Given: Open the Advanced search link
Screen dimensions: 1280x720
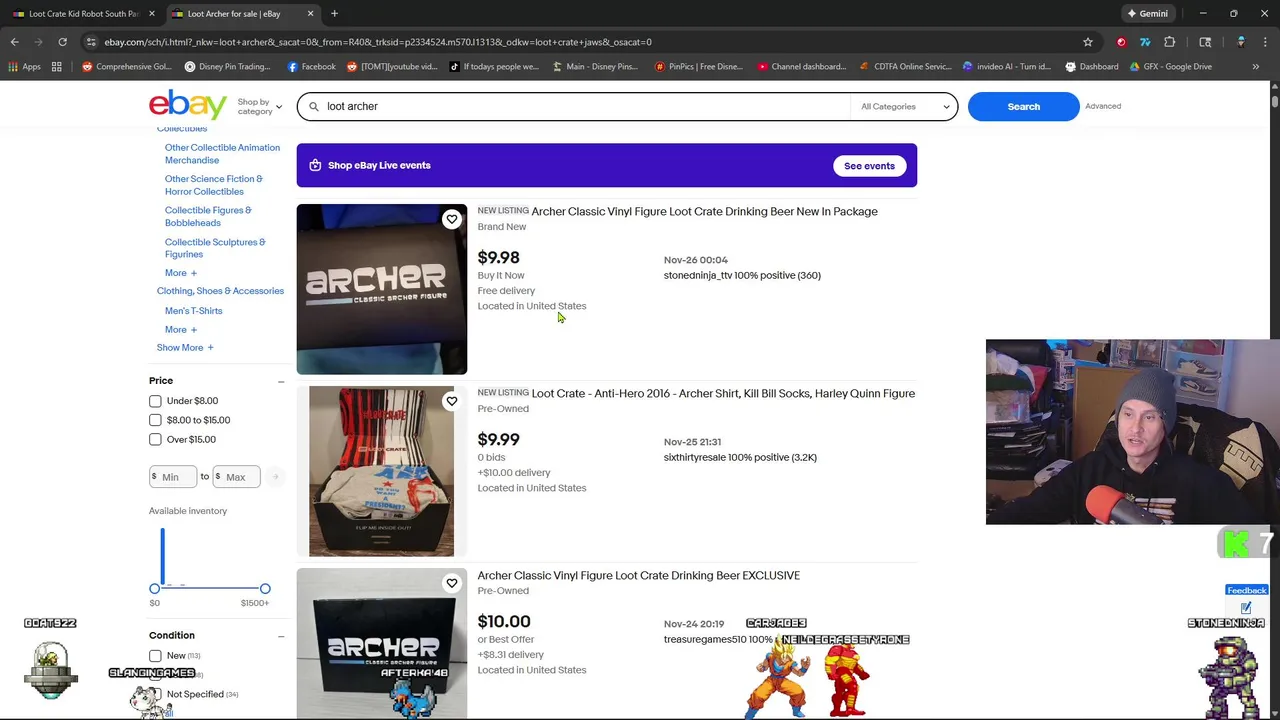Looking at the screenshot, I should pos(1103,106).
